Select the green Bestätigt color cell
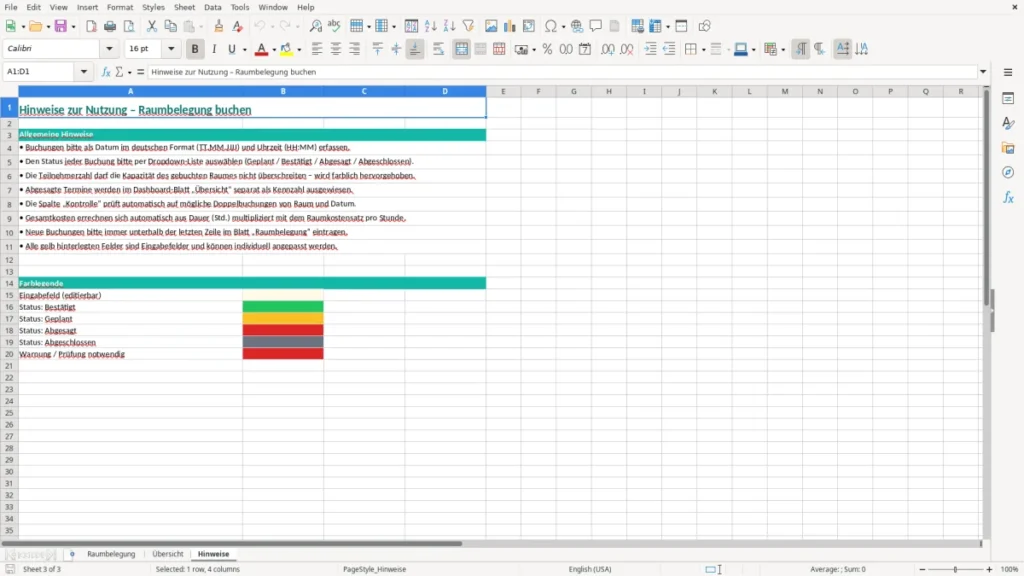1024x576 pixels. 283,307
